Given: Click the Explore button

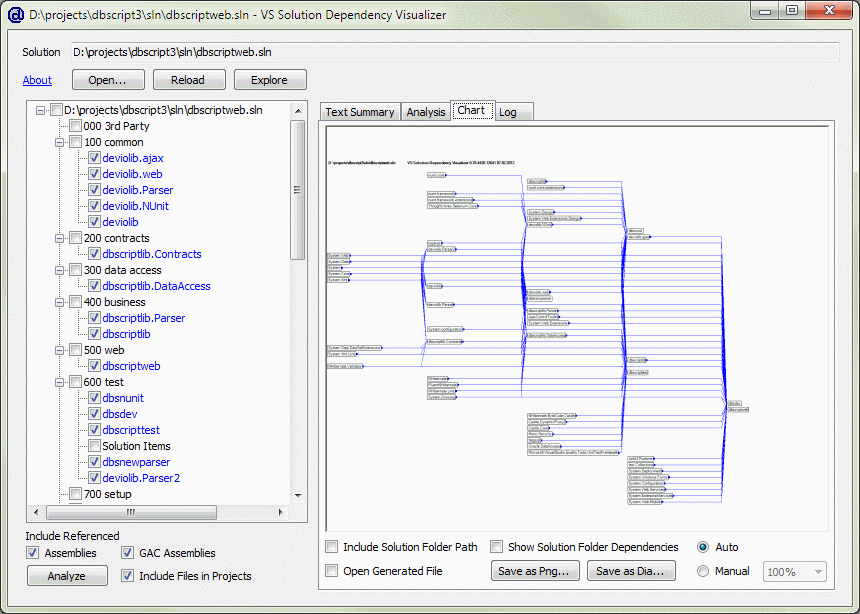Looking at the screenshot, I should [270, 80].
